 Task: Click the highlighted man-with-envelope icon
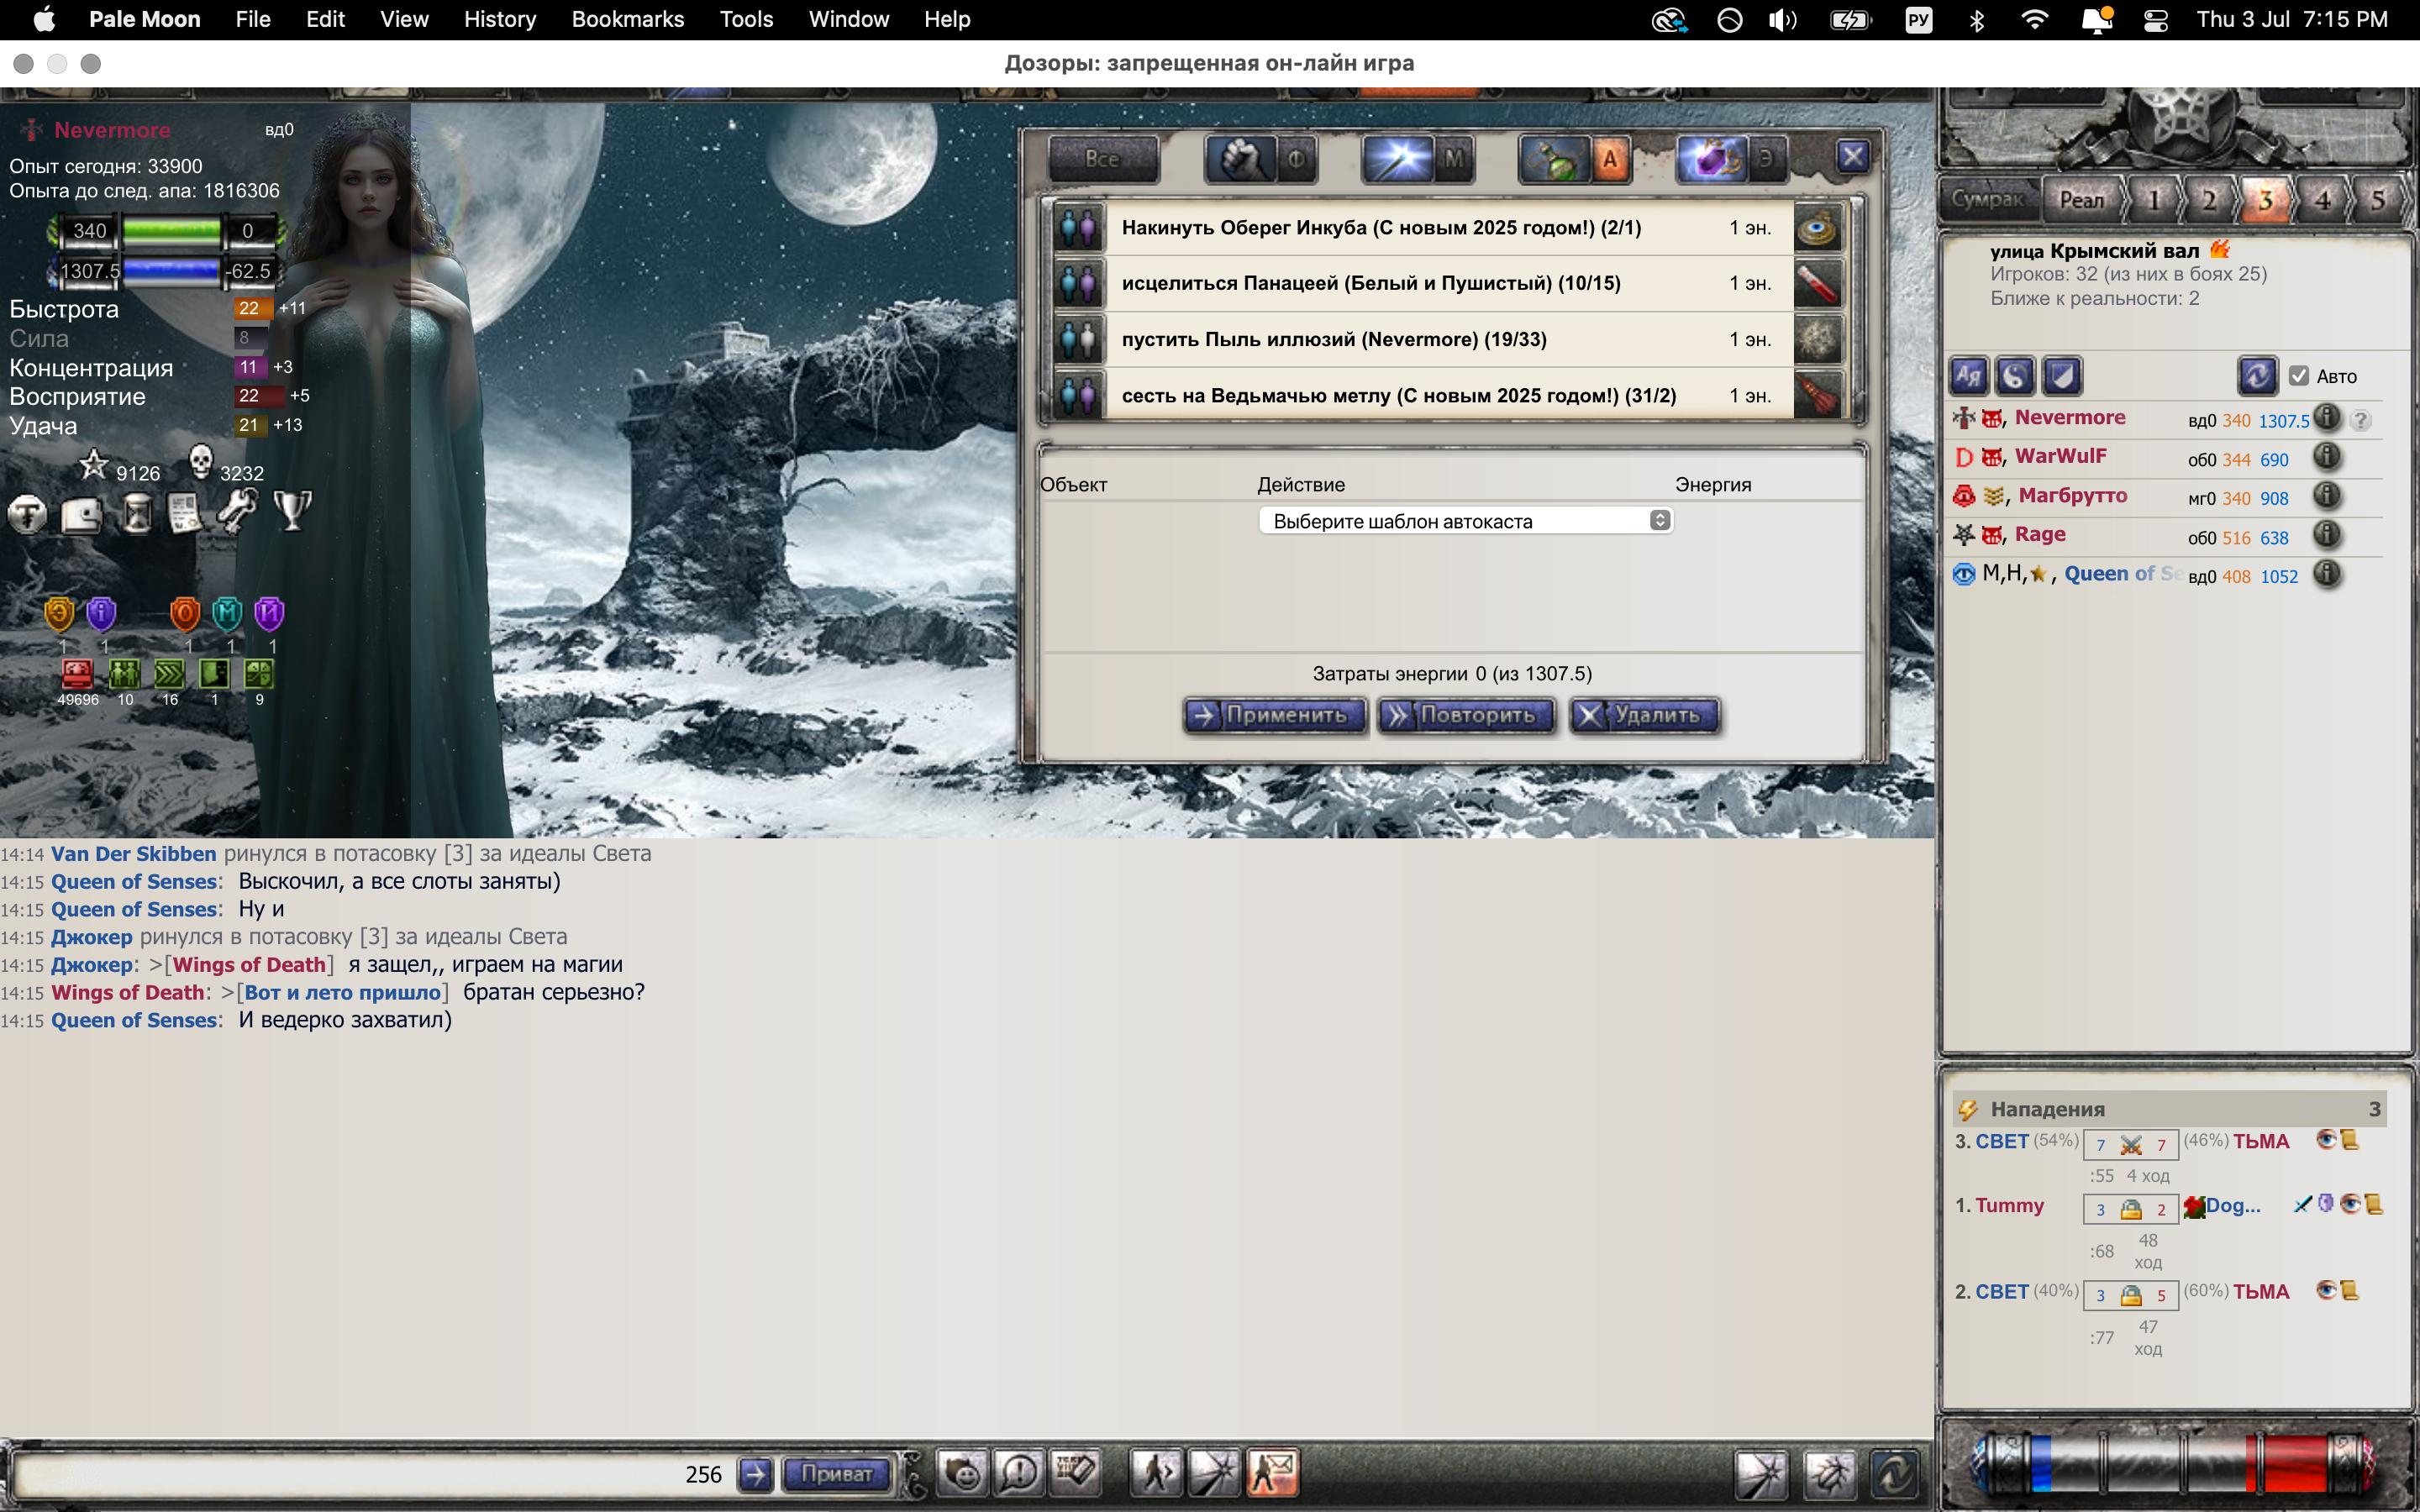1273,1473
